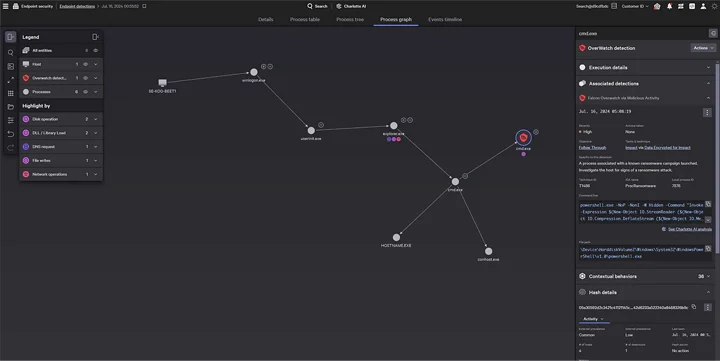Screen dimensions: 720x361
Task: Open user profile icon
Action: pos(703,6)
